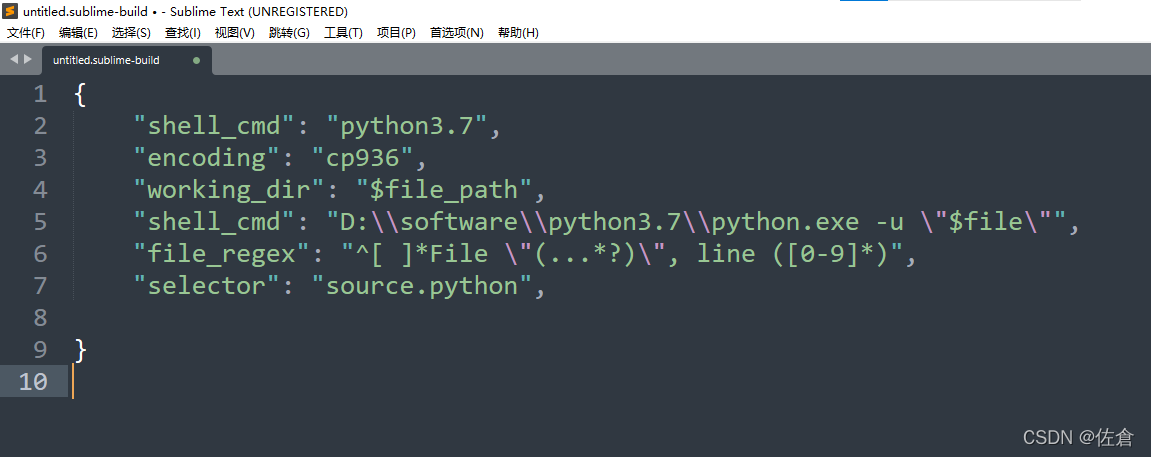Click line number 10 in gutter
The image size is (1151, 457).
[x=33, y=381]
